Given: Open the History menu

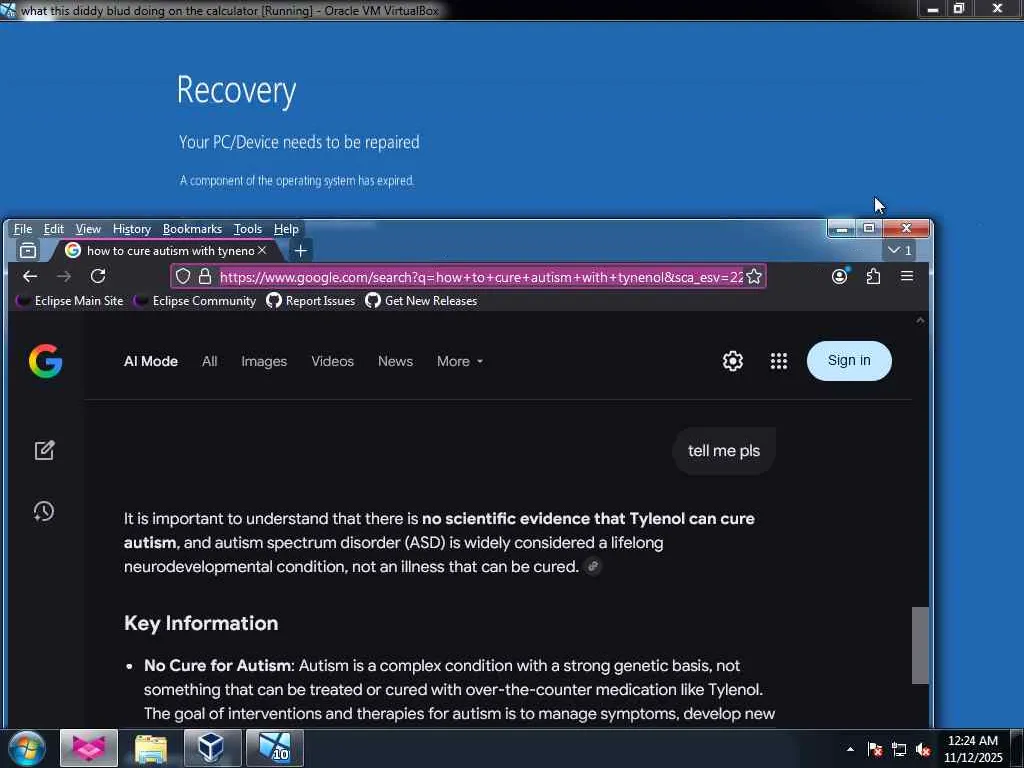Looking at the screenshot, I should pos(132,229).
